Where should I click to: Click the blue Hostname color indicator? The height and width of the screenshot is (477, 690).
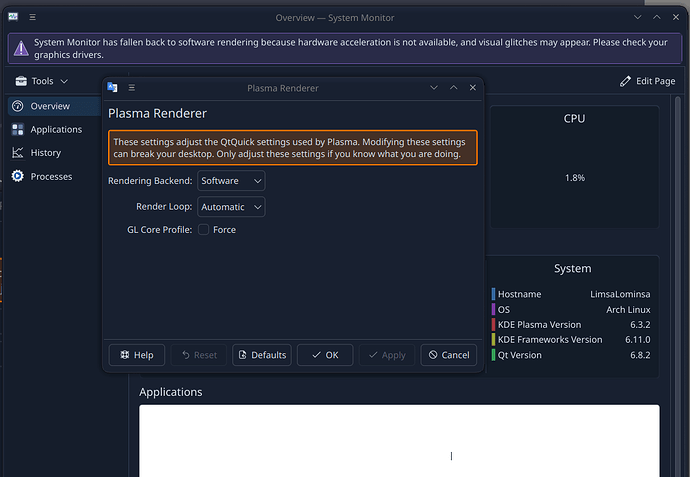click(x=493, y=294)
